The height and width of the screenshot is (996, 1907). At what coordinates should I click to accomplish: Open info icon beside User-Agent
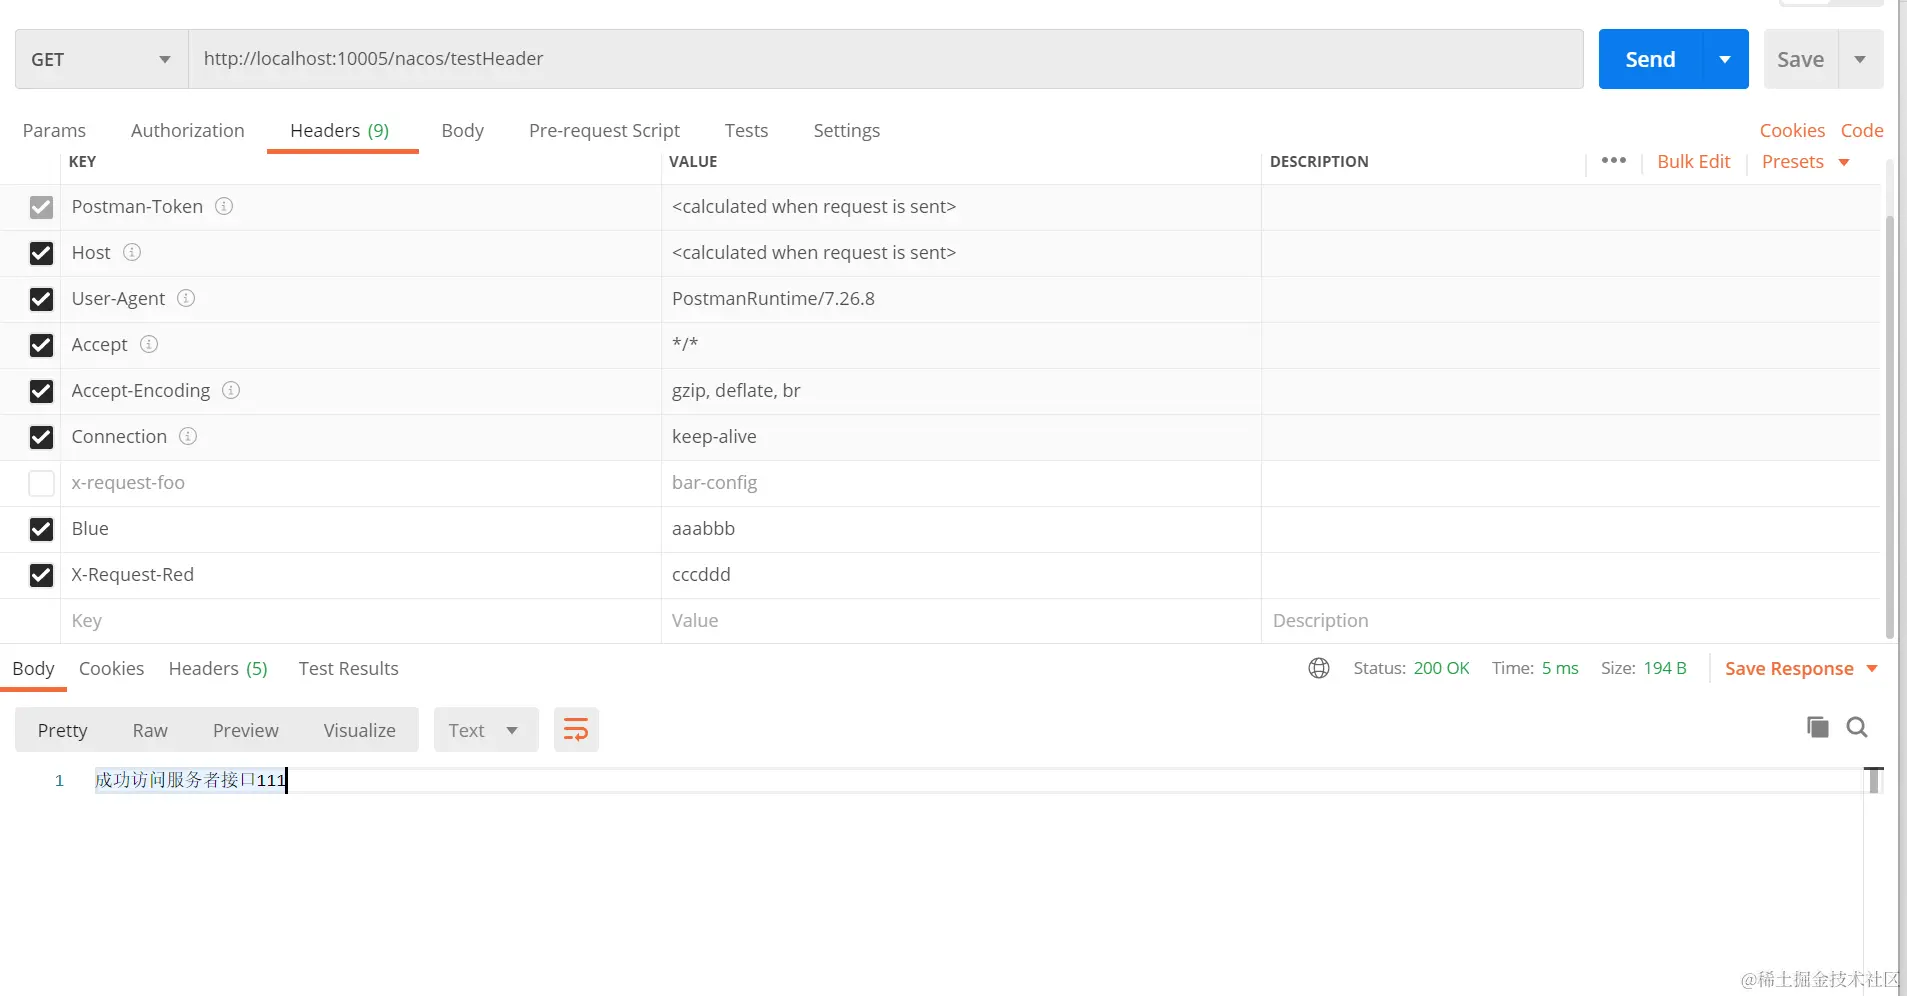click(186, 298)
